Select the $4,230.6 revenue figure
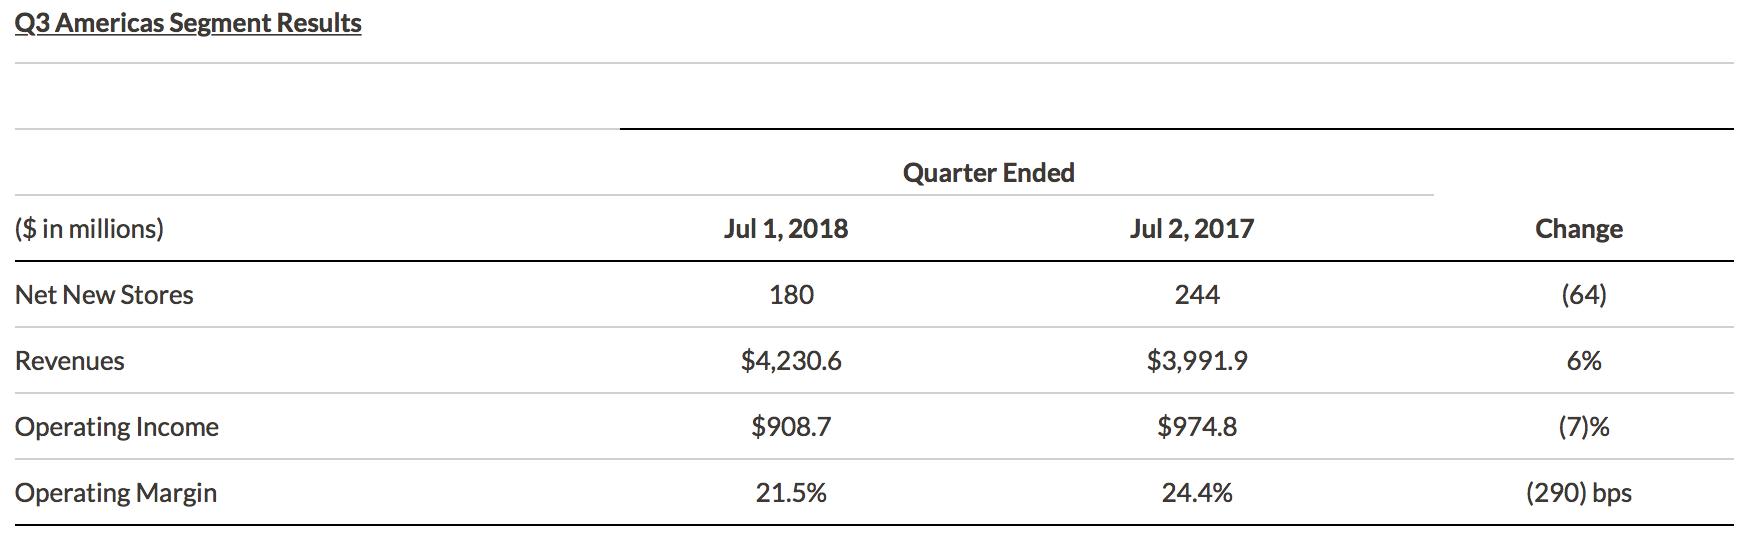Viewport: 1748px width, 548px height. coord(791,361)
